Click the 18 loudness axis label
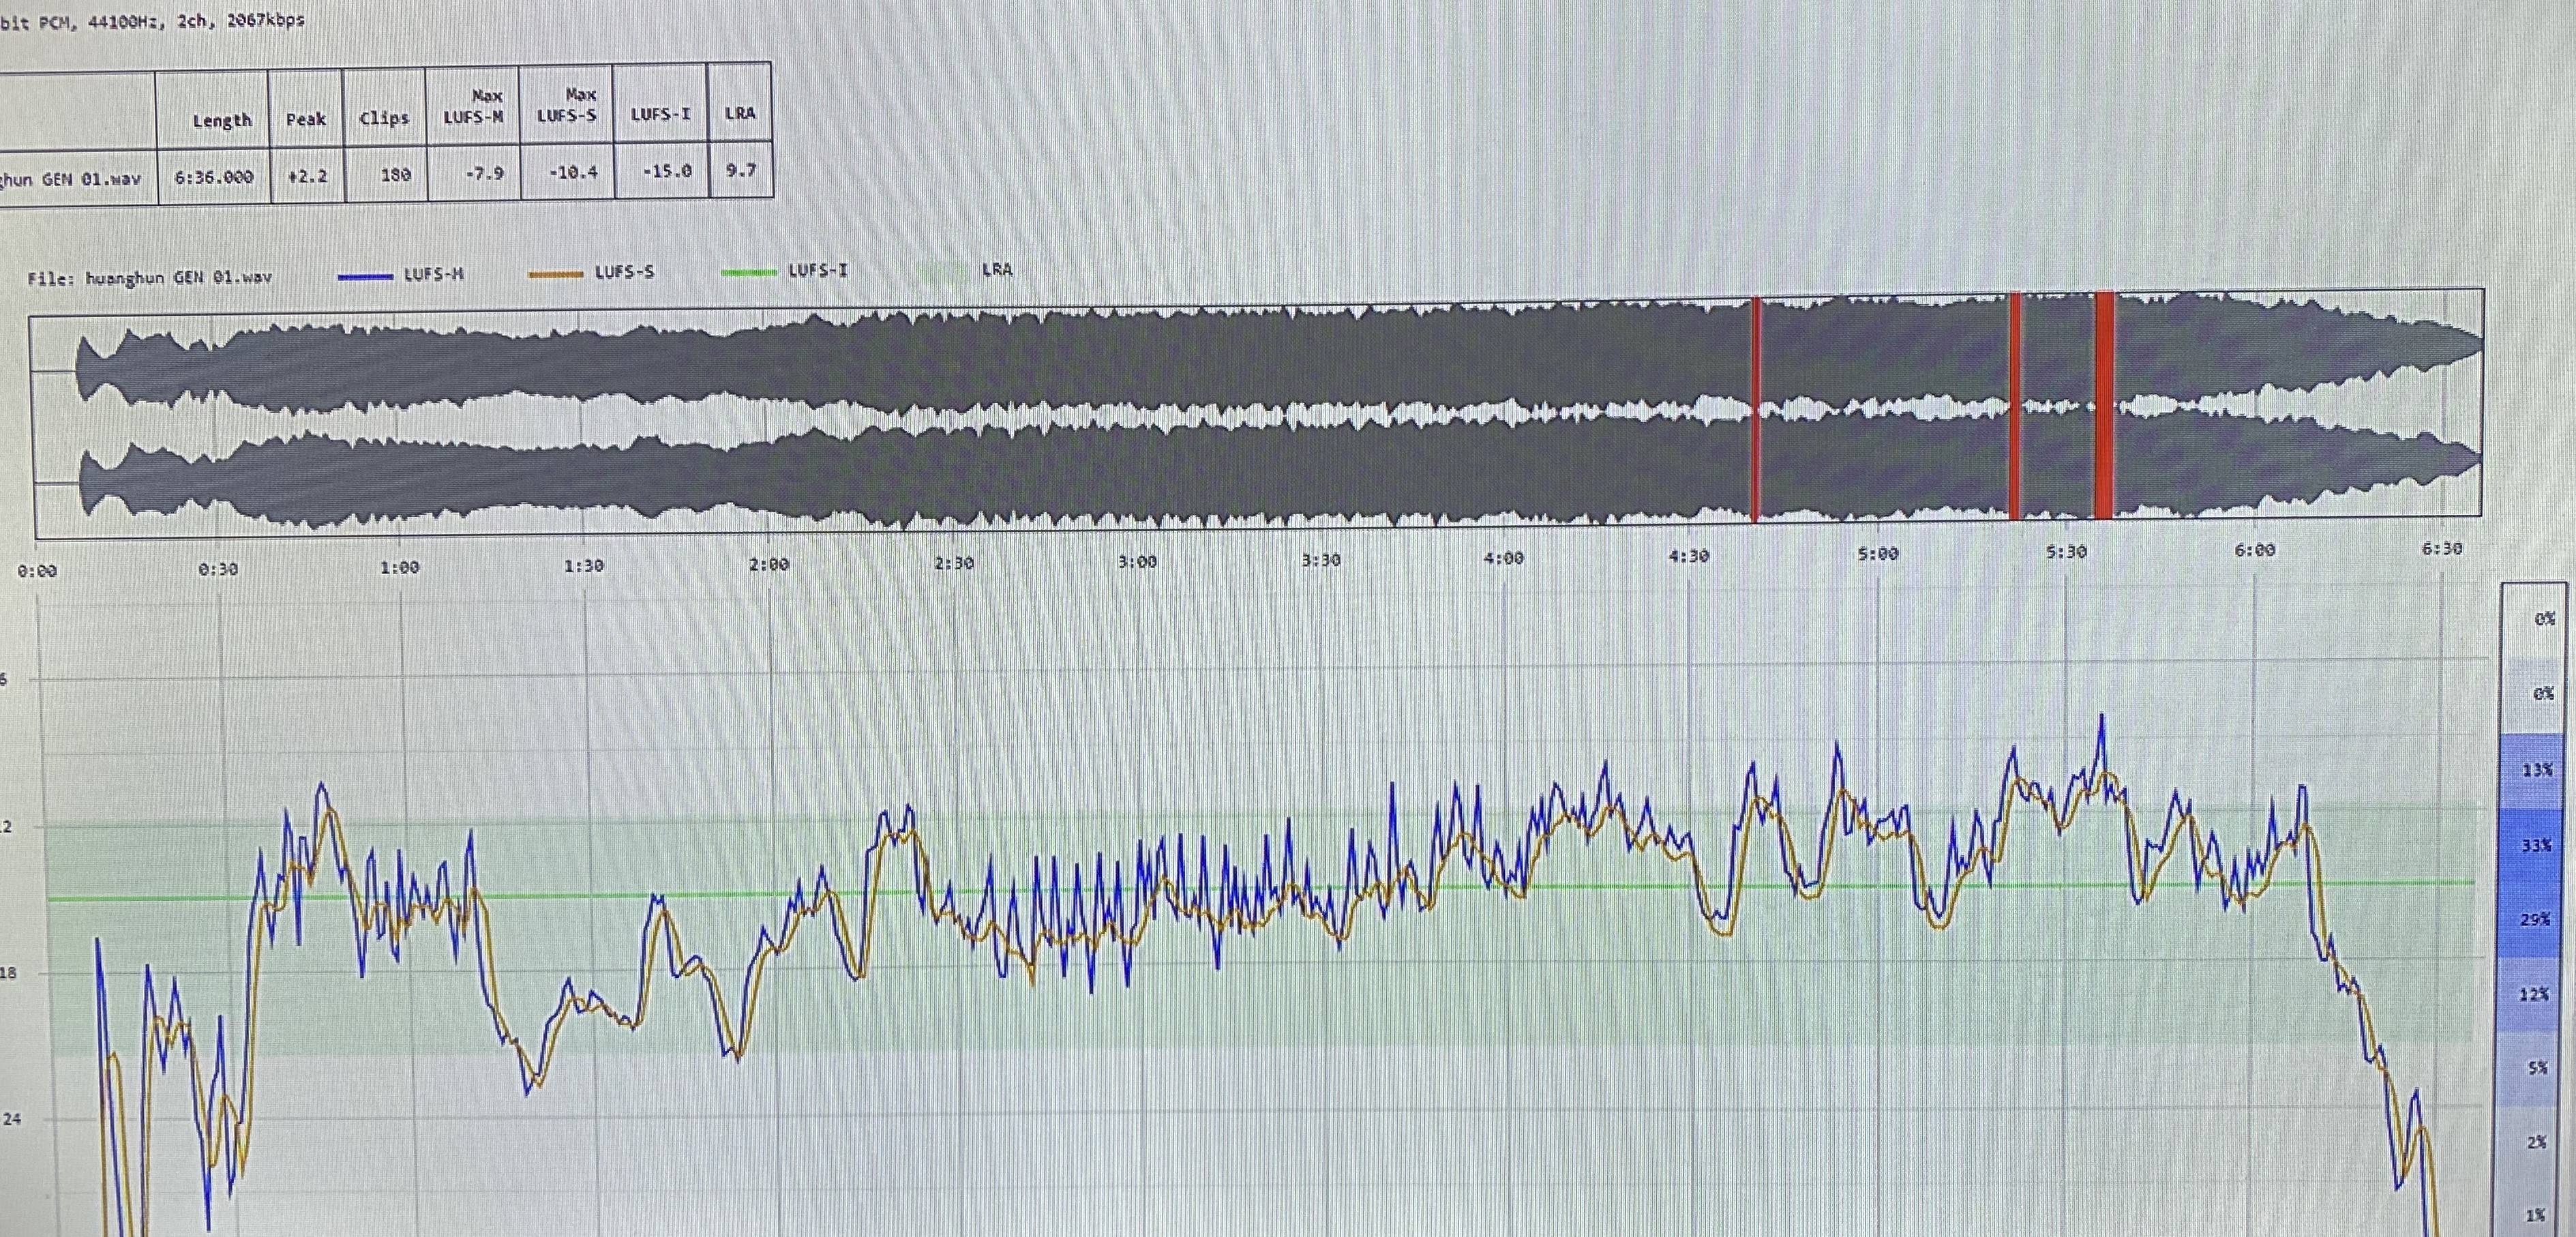 (8, 972)
